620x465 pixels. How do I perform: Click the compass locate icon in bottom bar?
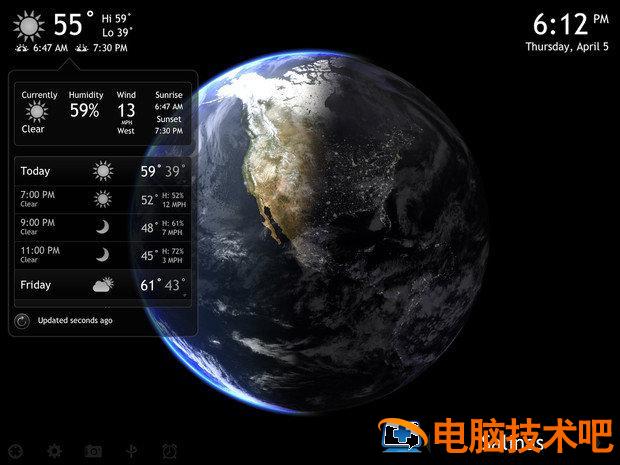(x=14, y=451)
